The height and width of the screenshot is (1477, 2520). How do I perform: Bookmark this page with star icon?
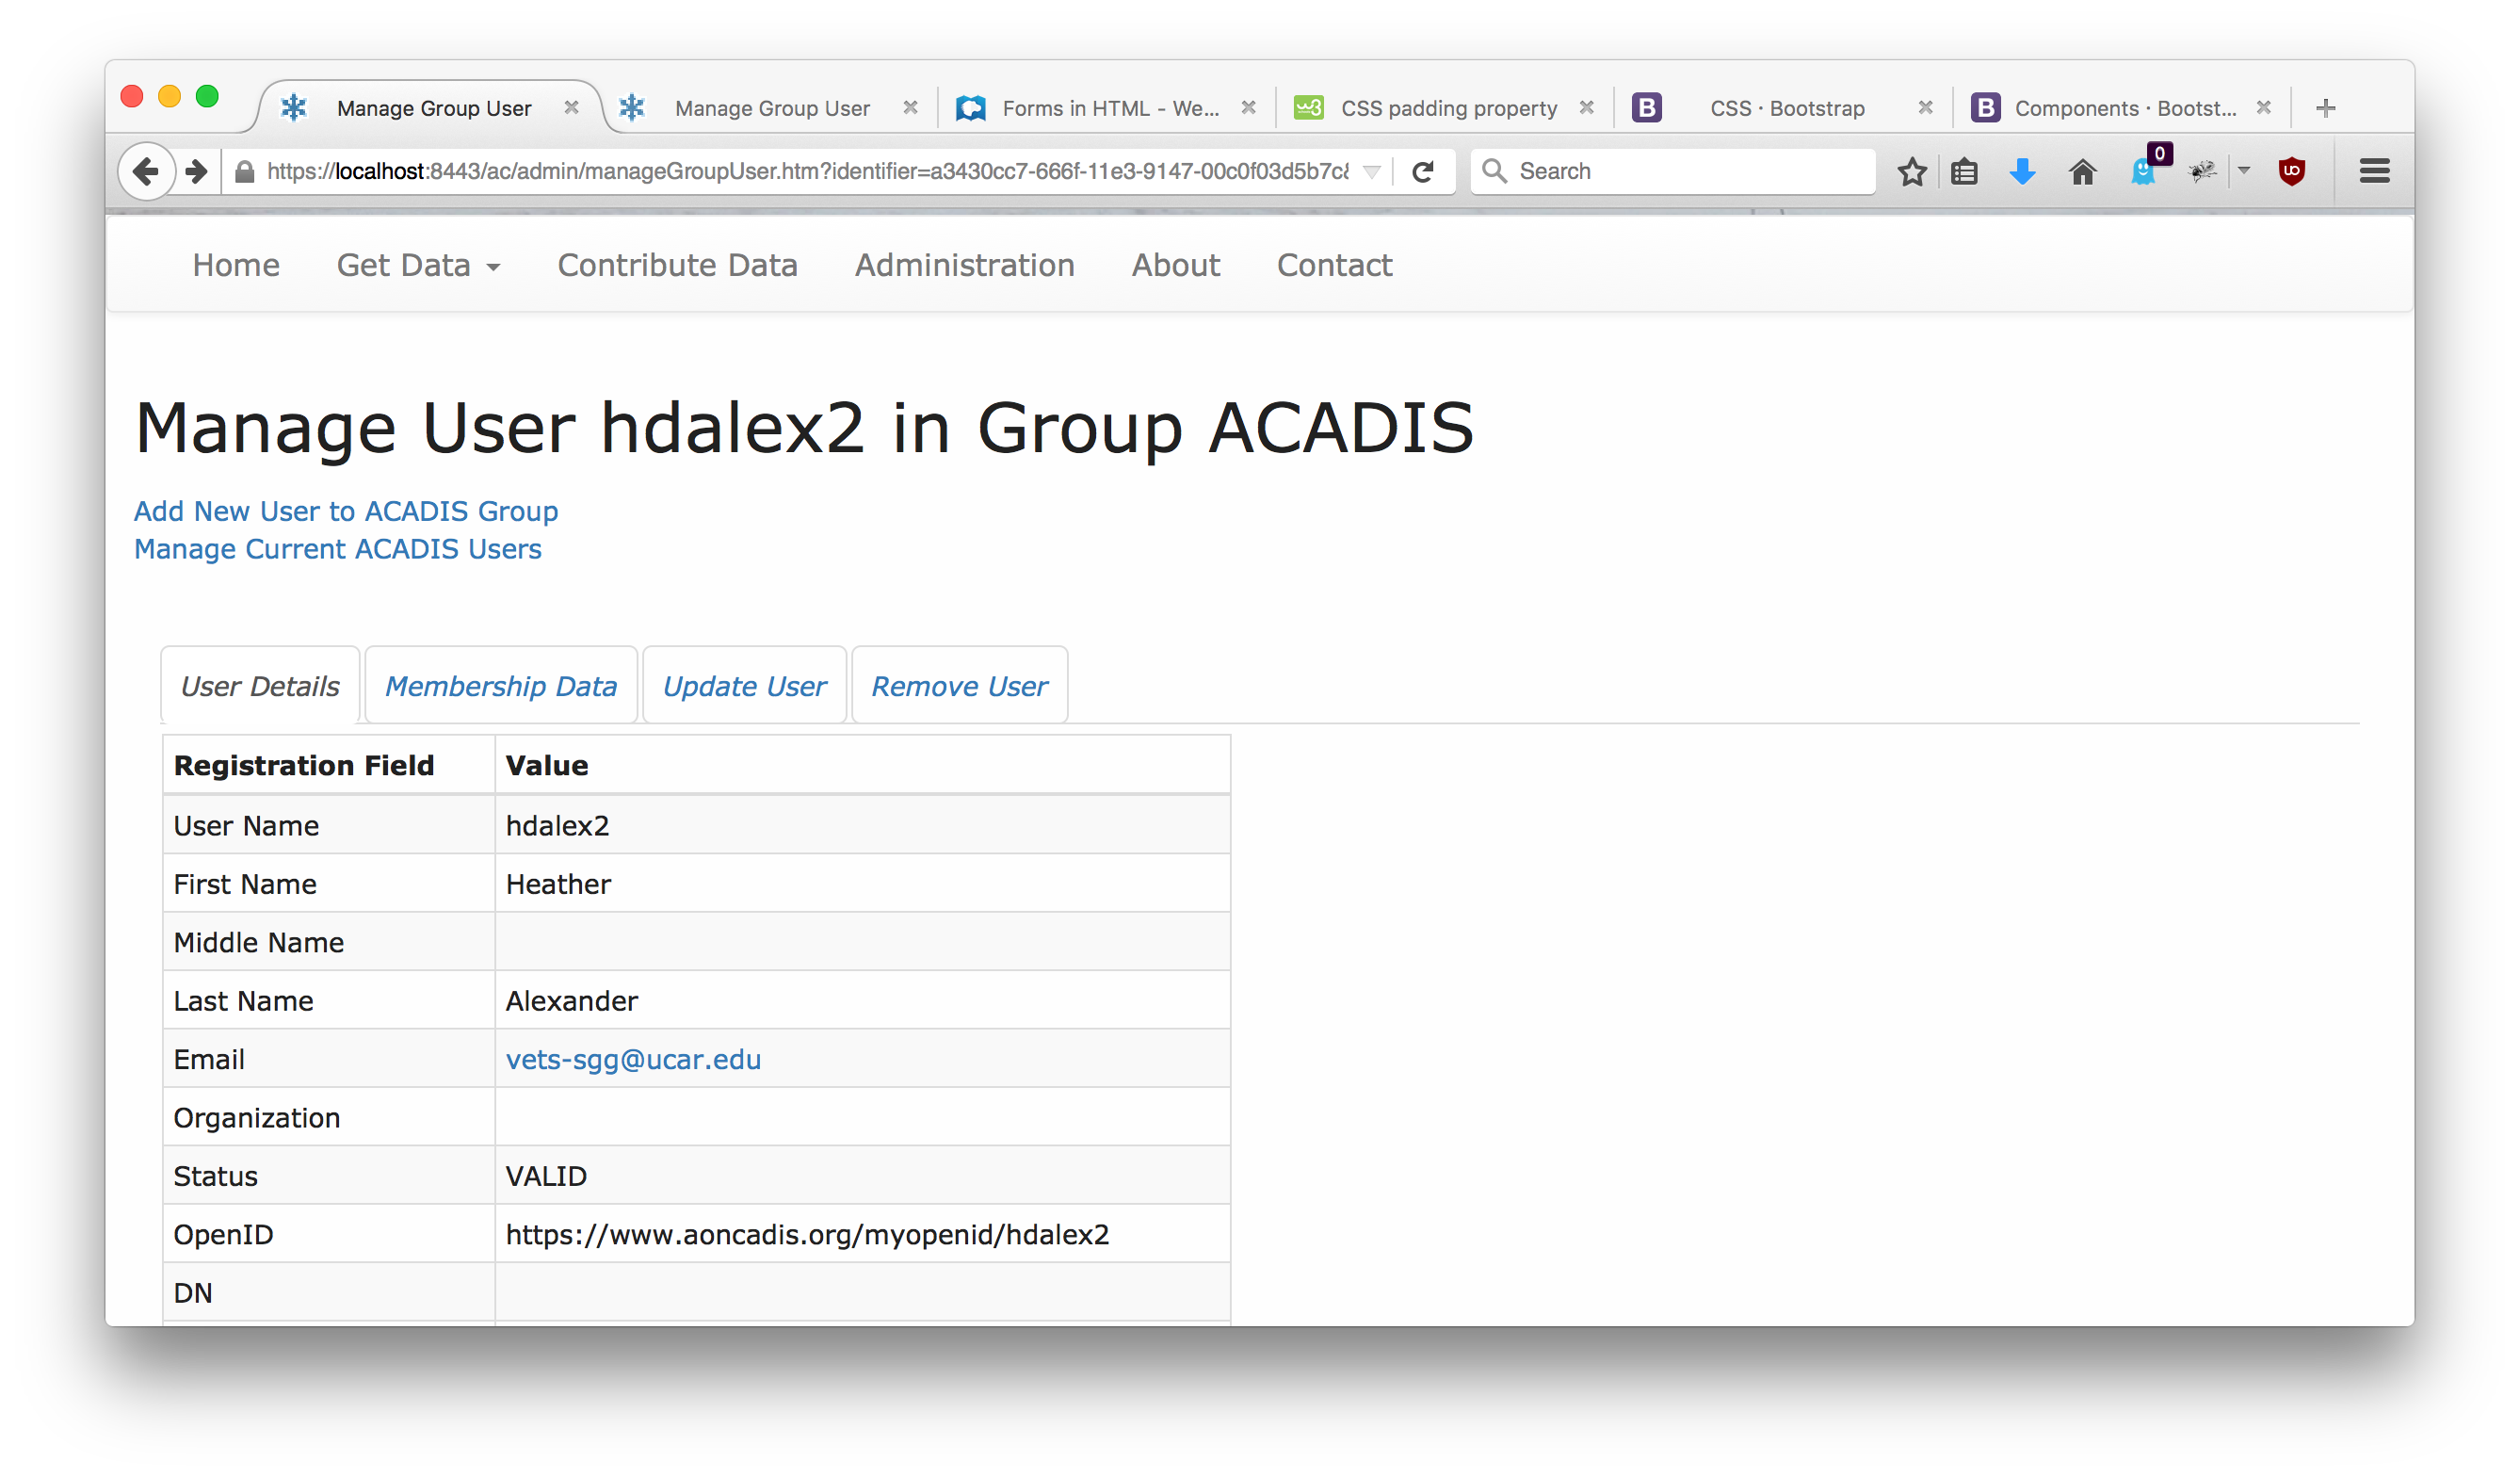(1912, 172)
